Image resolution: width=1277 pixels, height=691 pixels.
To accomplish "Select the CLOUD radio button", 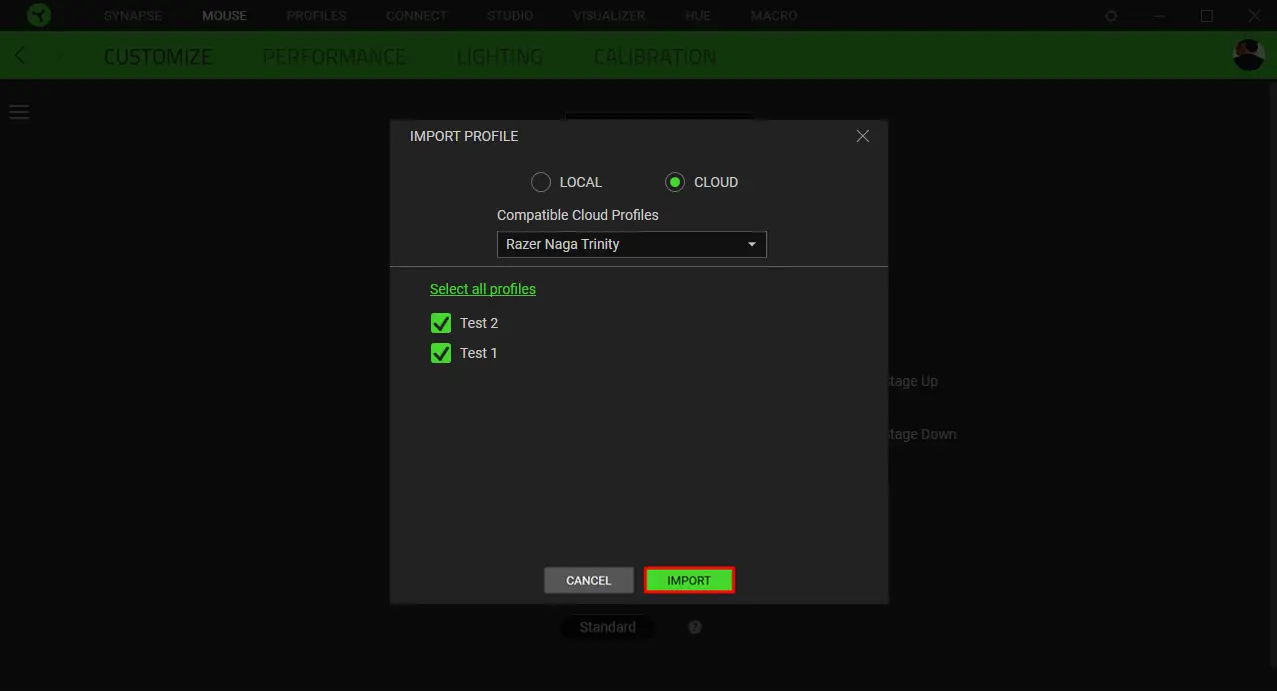I will [675, 182].
